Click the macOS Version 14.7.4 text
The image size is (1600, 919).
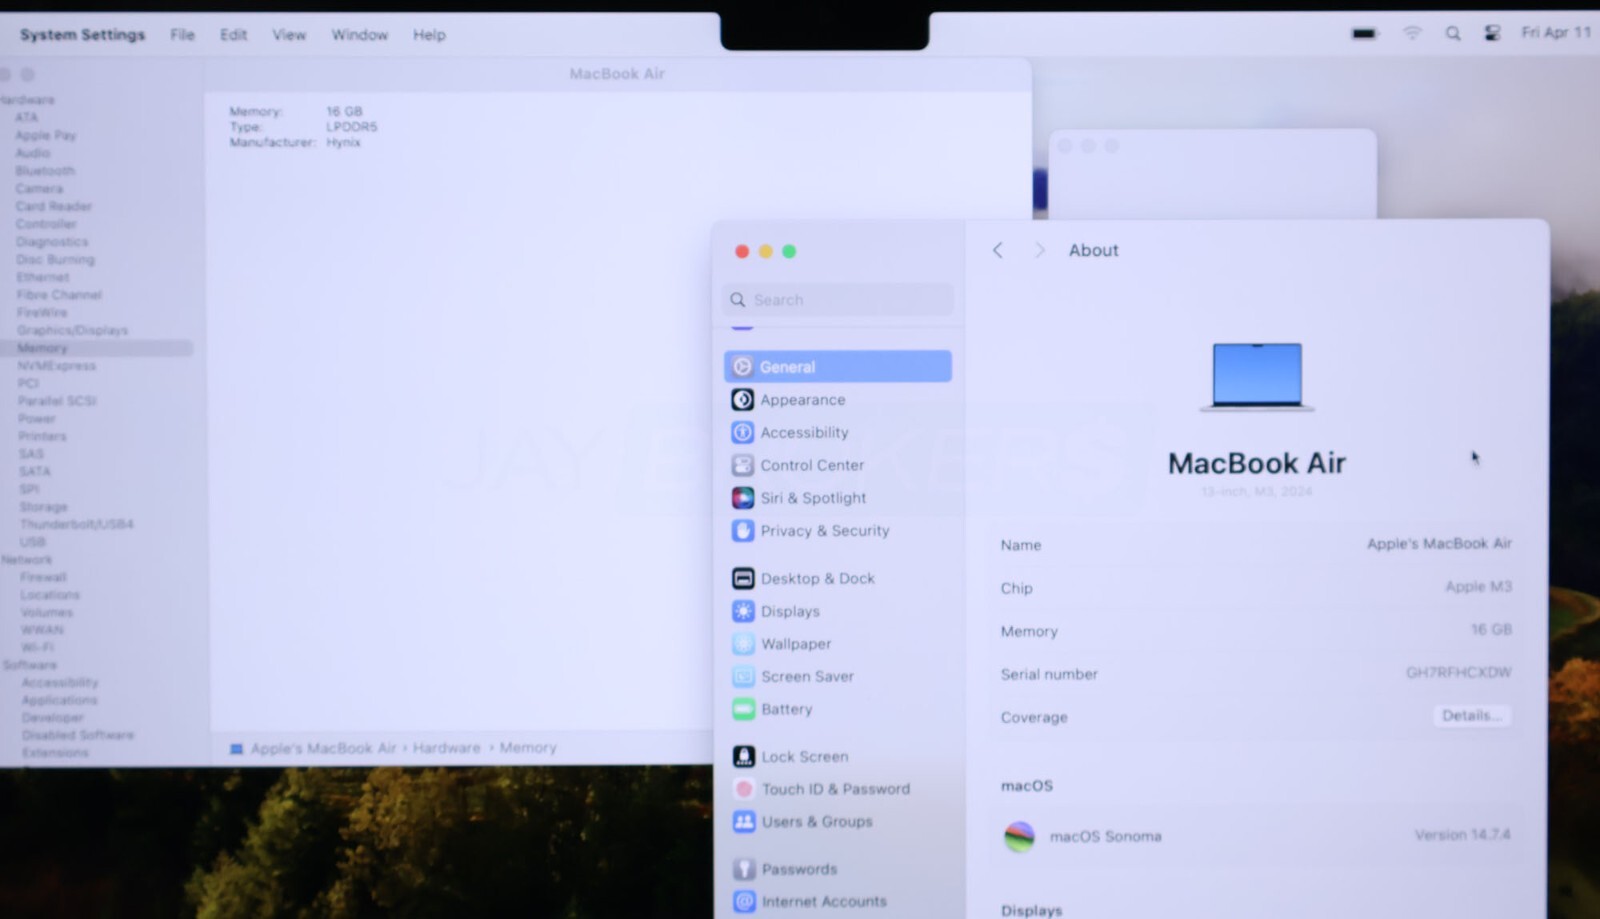click(x=1462, y=834)
